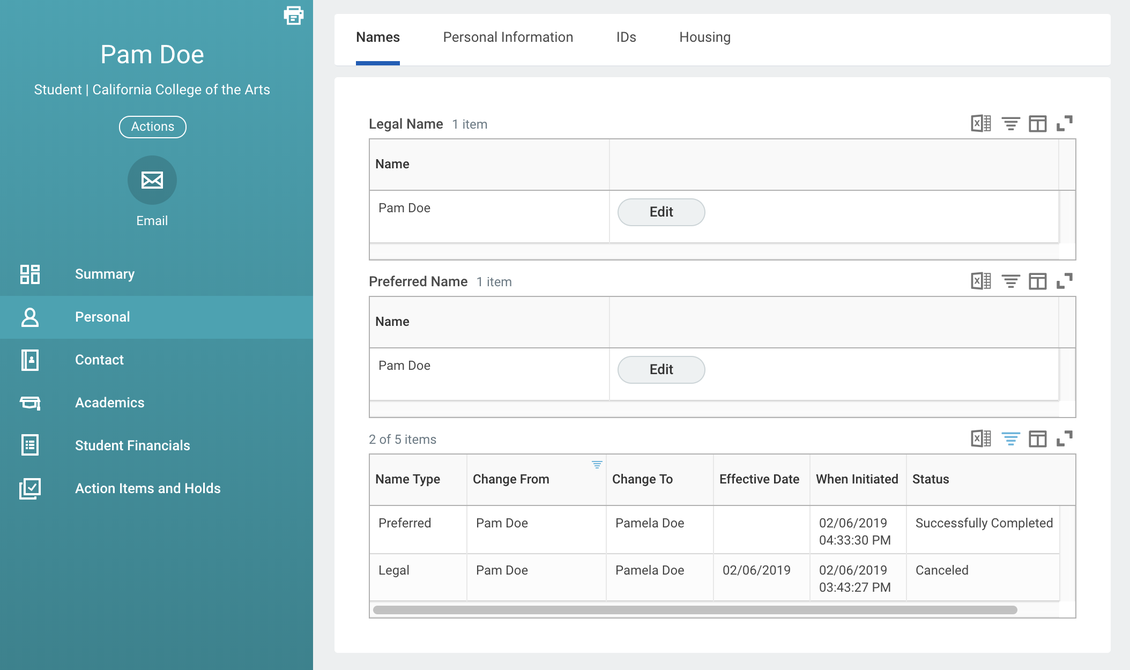Click the Summary dashboard icon in the sidebar
This screenshot has width=1130, height=670.
(x=30, y=274)
